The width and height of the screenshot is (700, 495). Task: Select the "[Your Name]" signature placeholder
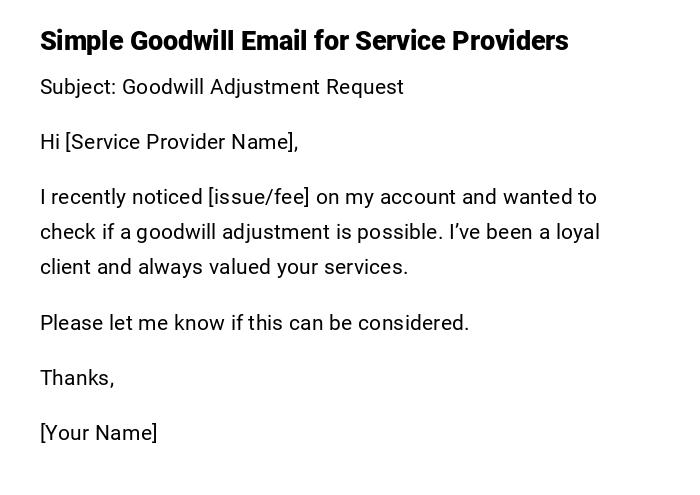click(x=99, y=433)
